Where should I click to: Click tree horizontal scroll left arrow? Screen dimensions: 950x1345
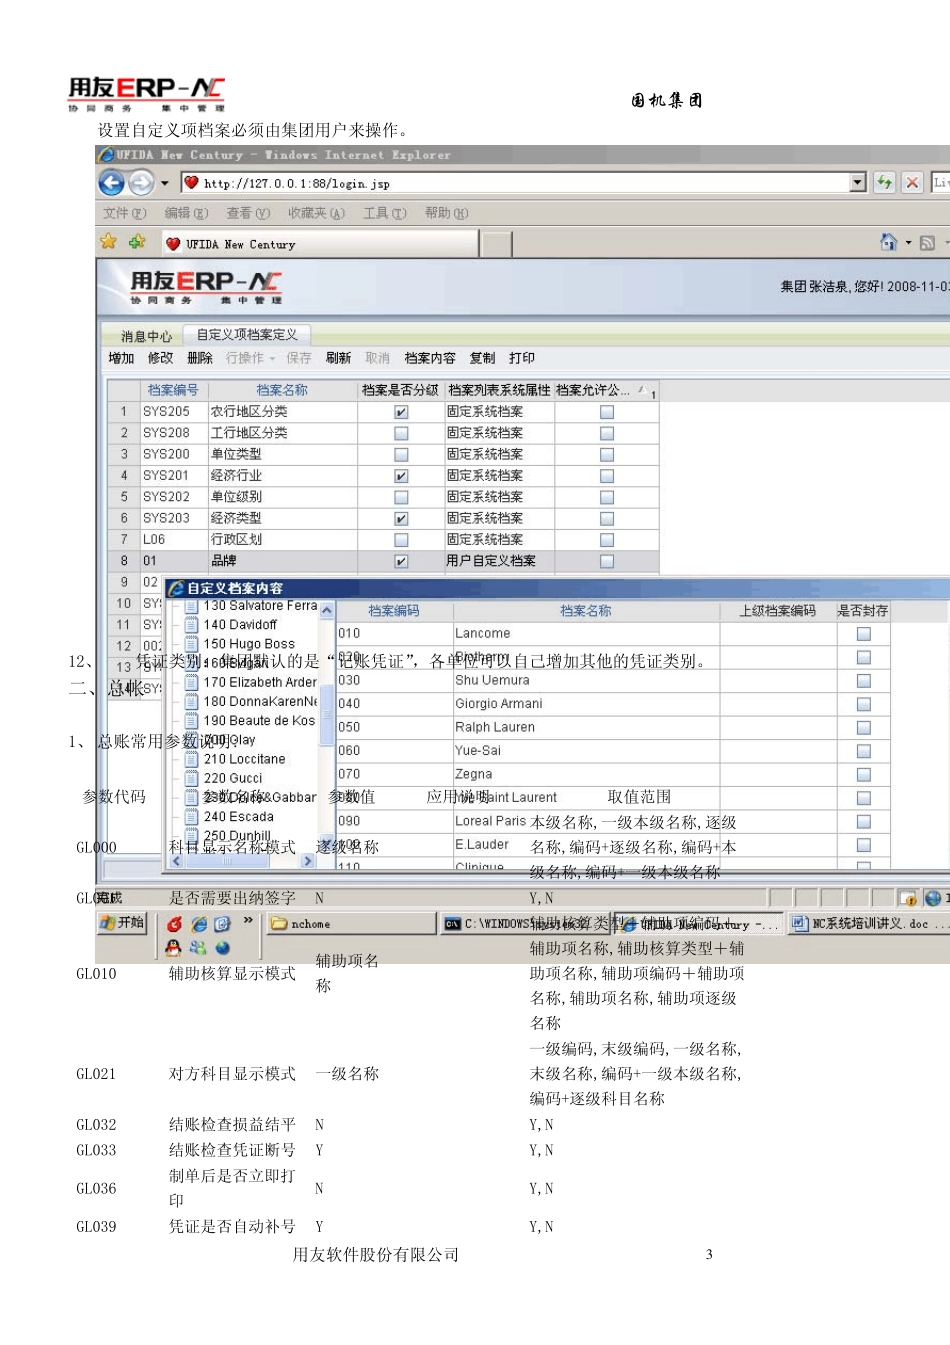pyautogui.click(x=177, y=860)
